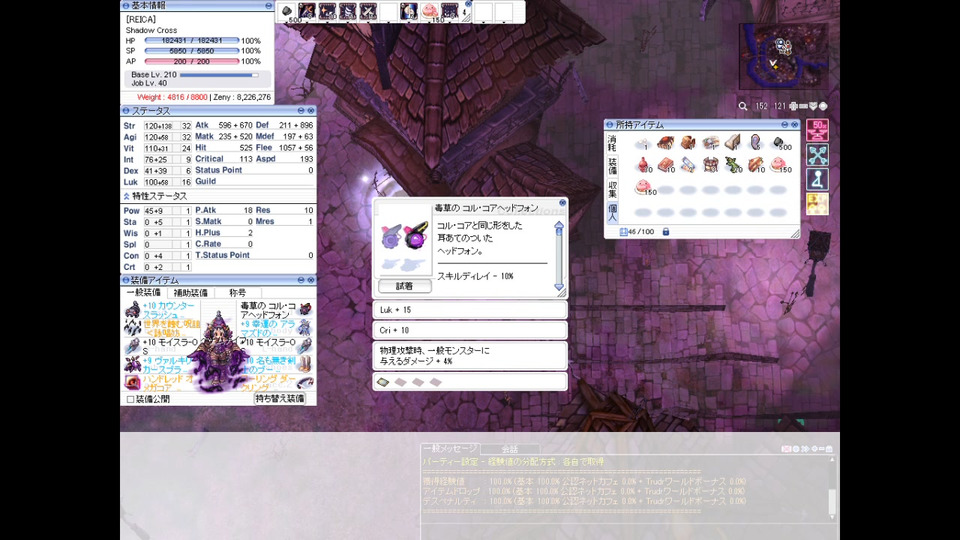Select the right-side Col Core headphone equipment icon

pyautogui.click(x=305, y=310)
